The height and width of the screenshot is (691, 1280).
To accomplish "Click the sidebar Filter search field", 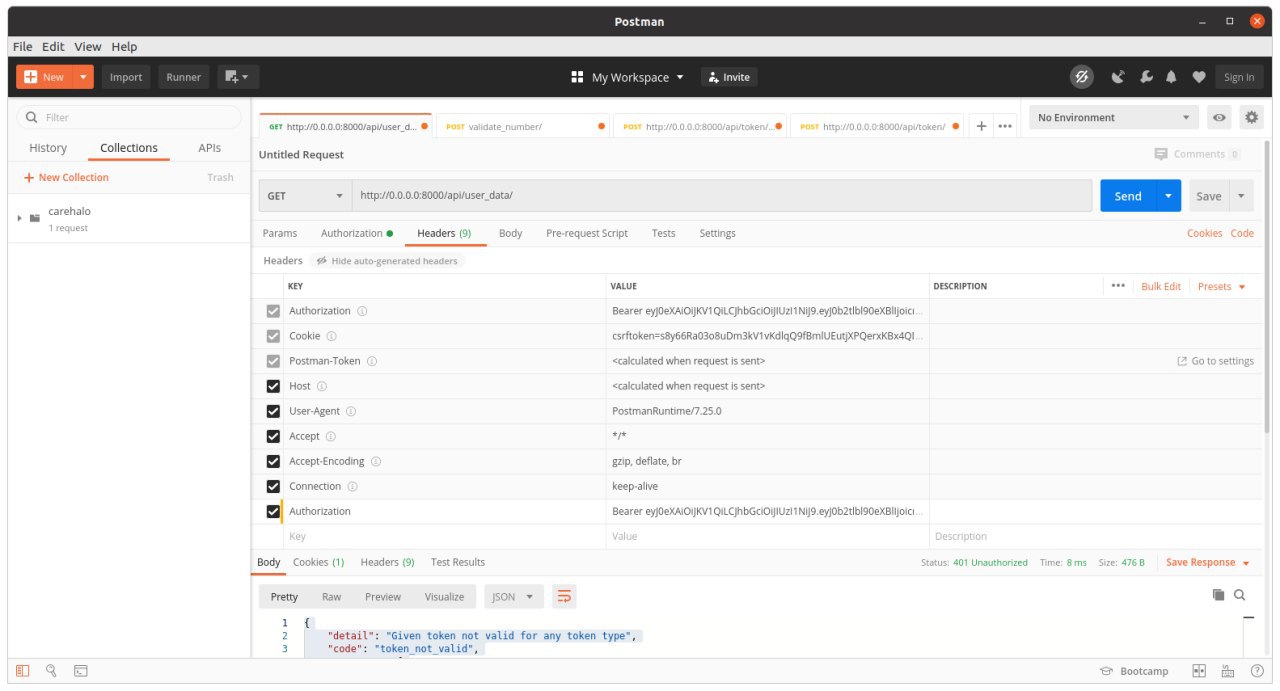I will pos(129,117).
